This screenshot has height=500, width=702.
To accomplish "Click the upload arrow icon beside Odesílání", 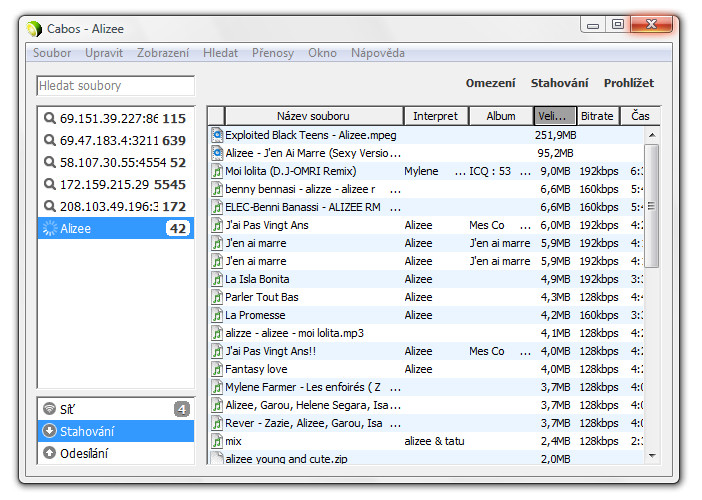I will [x=49, y=453].
